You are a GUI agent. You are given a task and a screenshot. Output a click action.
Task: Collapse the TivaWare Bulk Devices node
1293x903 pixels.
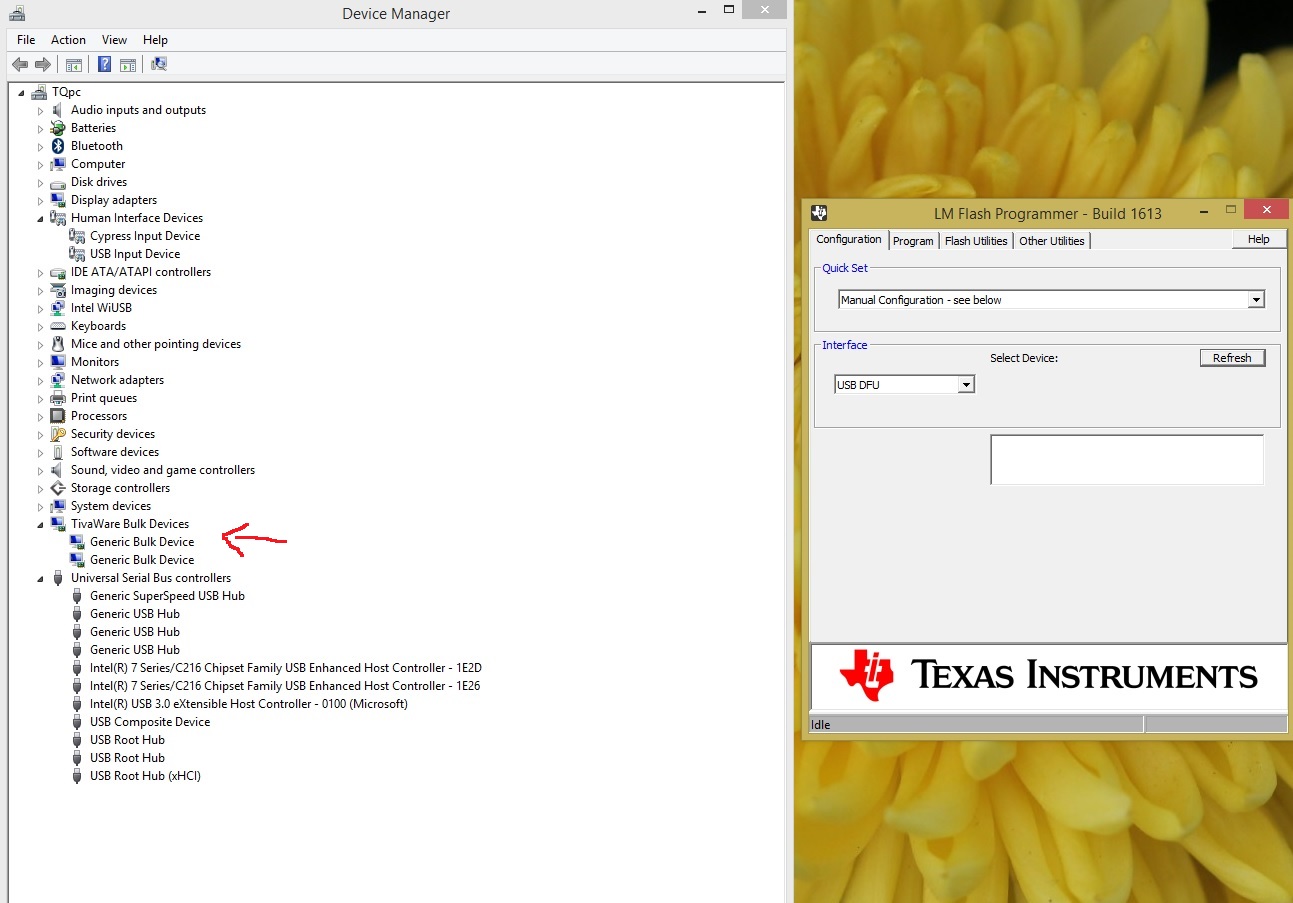point(41,524)
